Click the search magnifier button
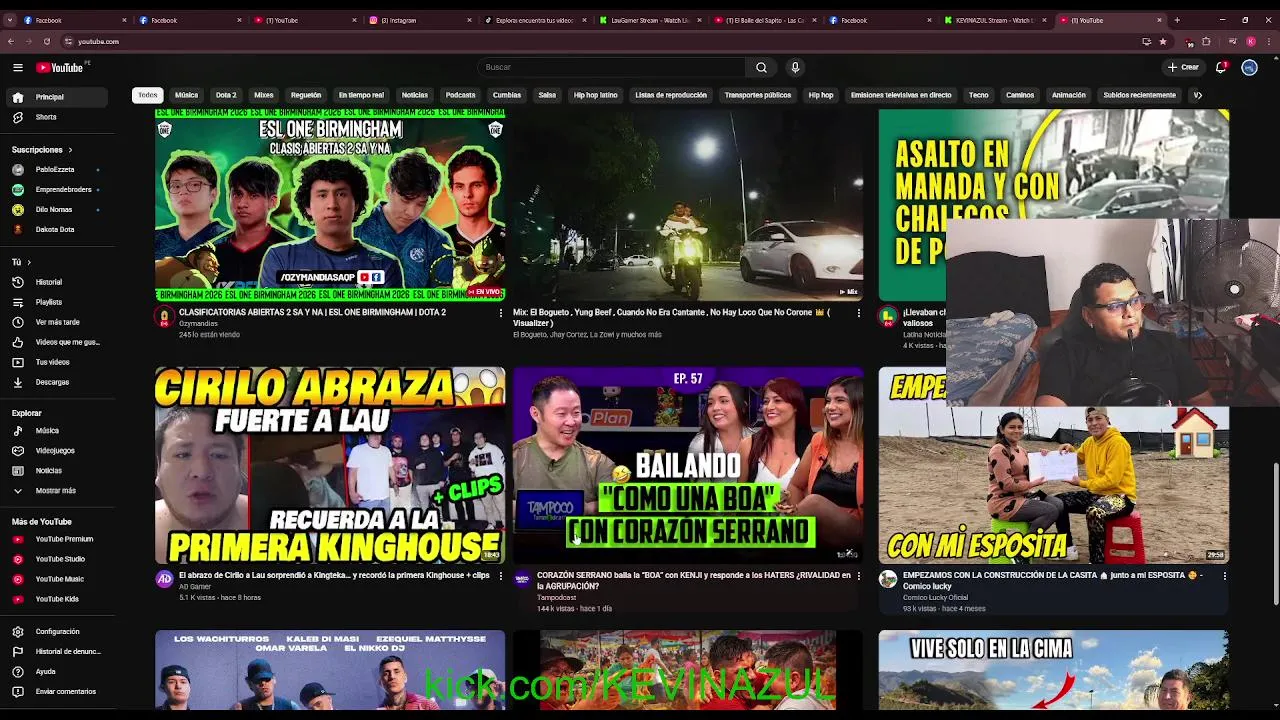Image resolution: width=1280 pixels, height=720 pixels. [761, 67]
